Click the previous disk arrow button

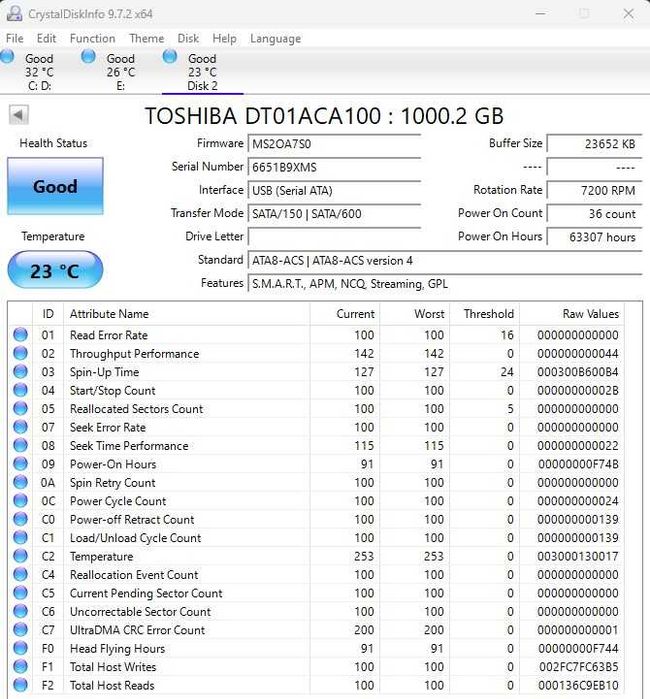(18, 115)
